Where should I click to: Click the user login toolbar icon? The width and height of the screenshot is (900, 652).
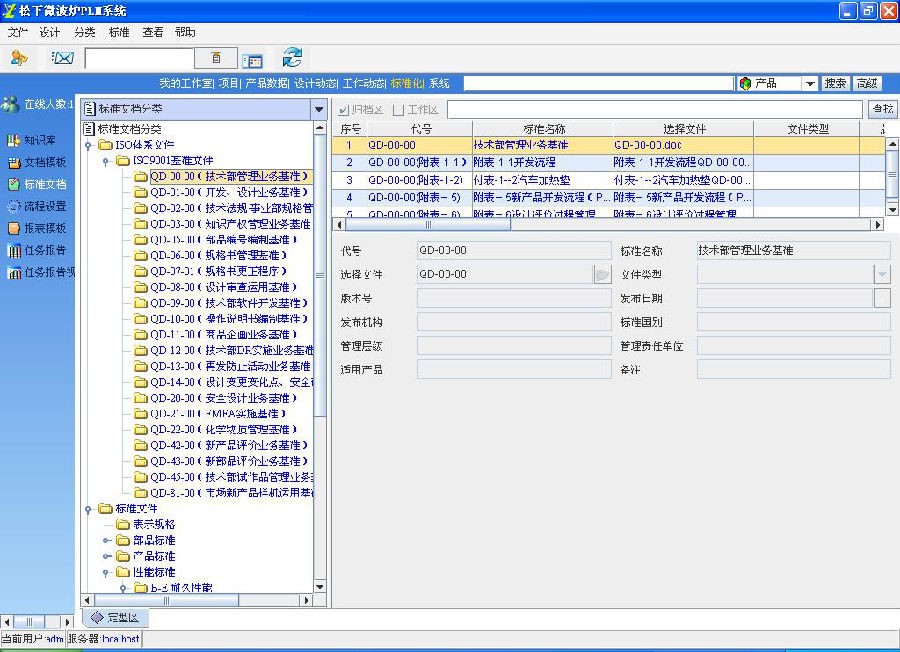[x=18, y=58]
